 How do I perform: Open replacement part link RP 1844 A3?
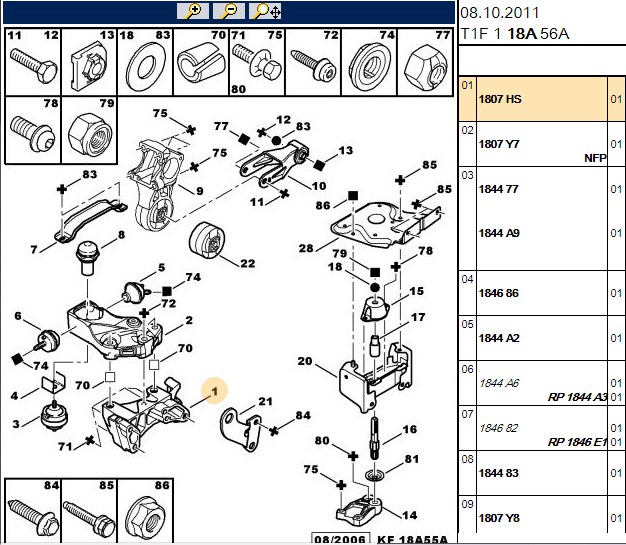point(577,397)
